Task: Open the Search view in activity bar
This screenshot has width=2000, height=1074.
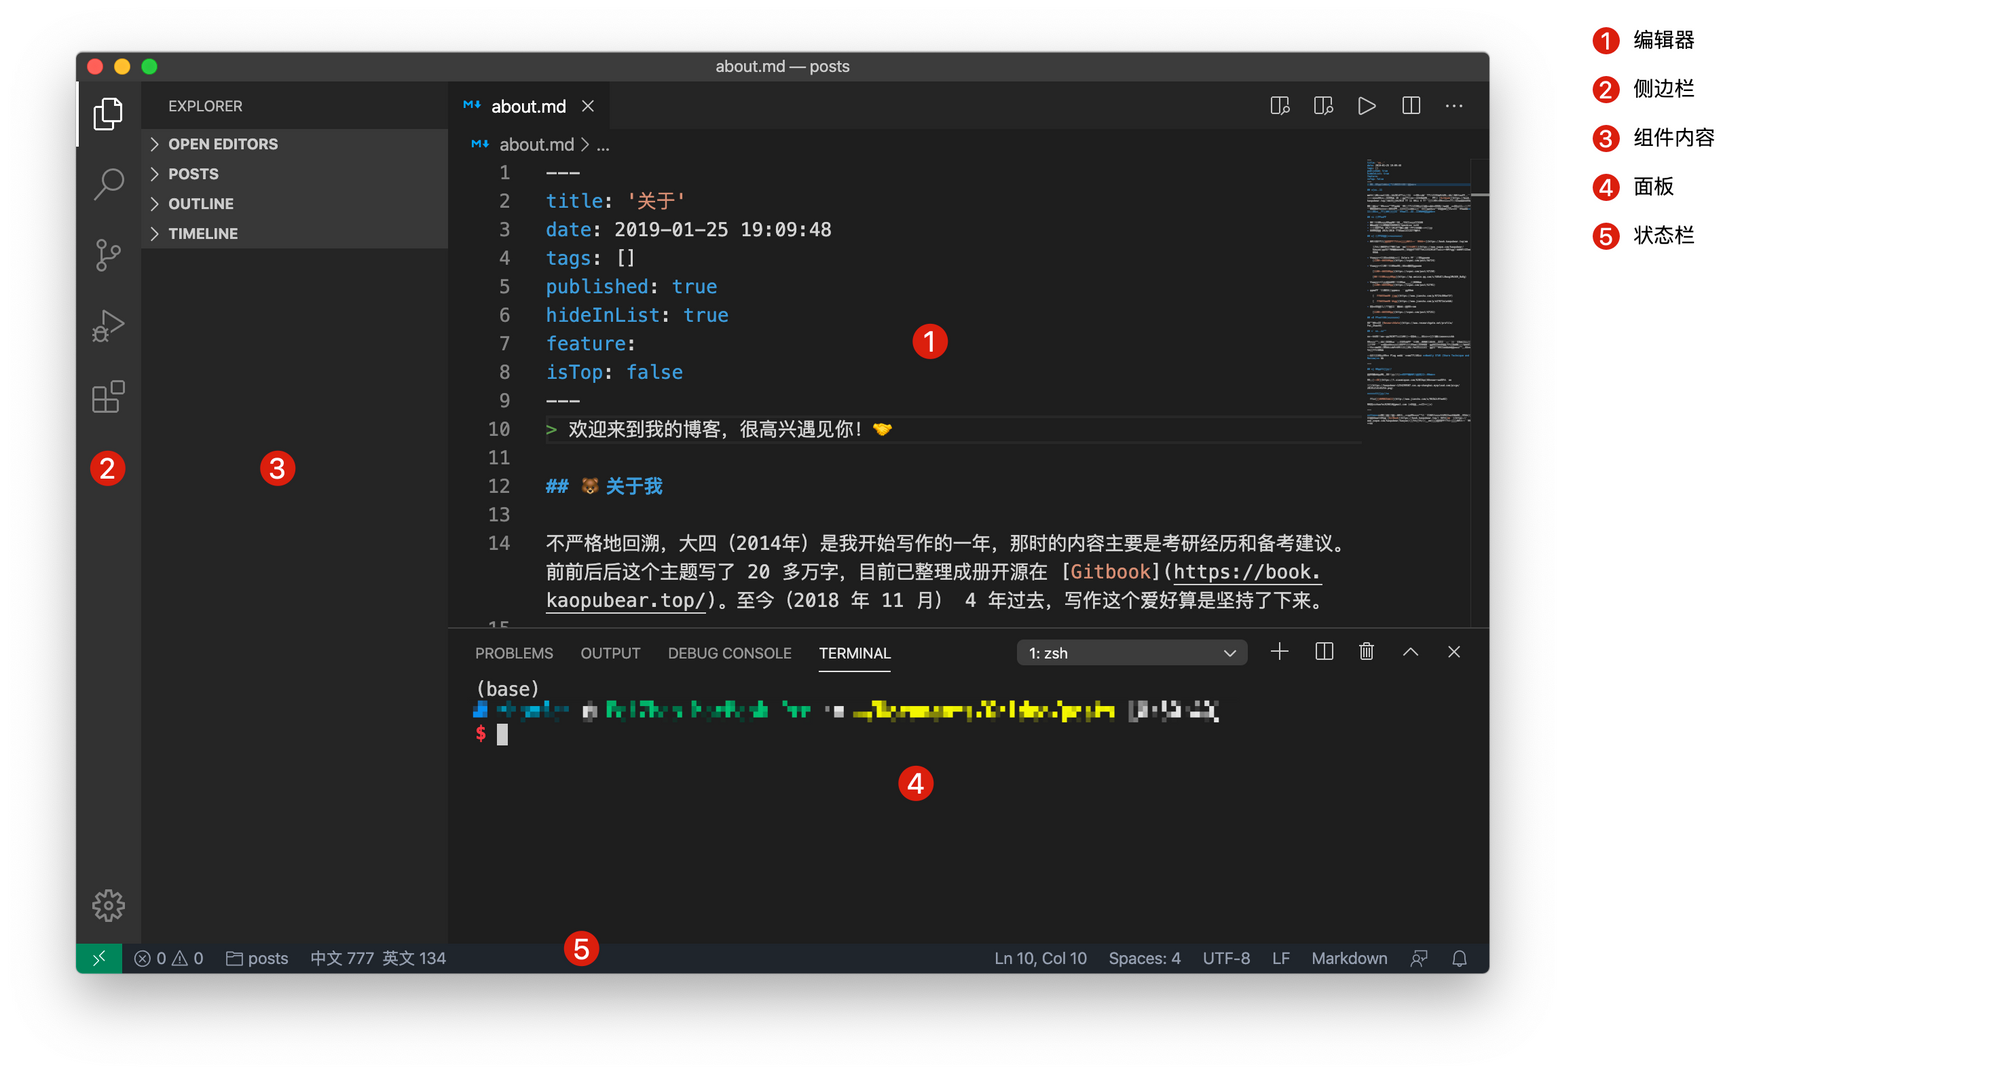Action: [x=108, y=184]
